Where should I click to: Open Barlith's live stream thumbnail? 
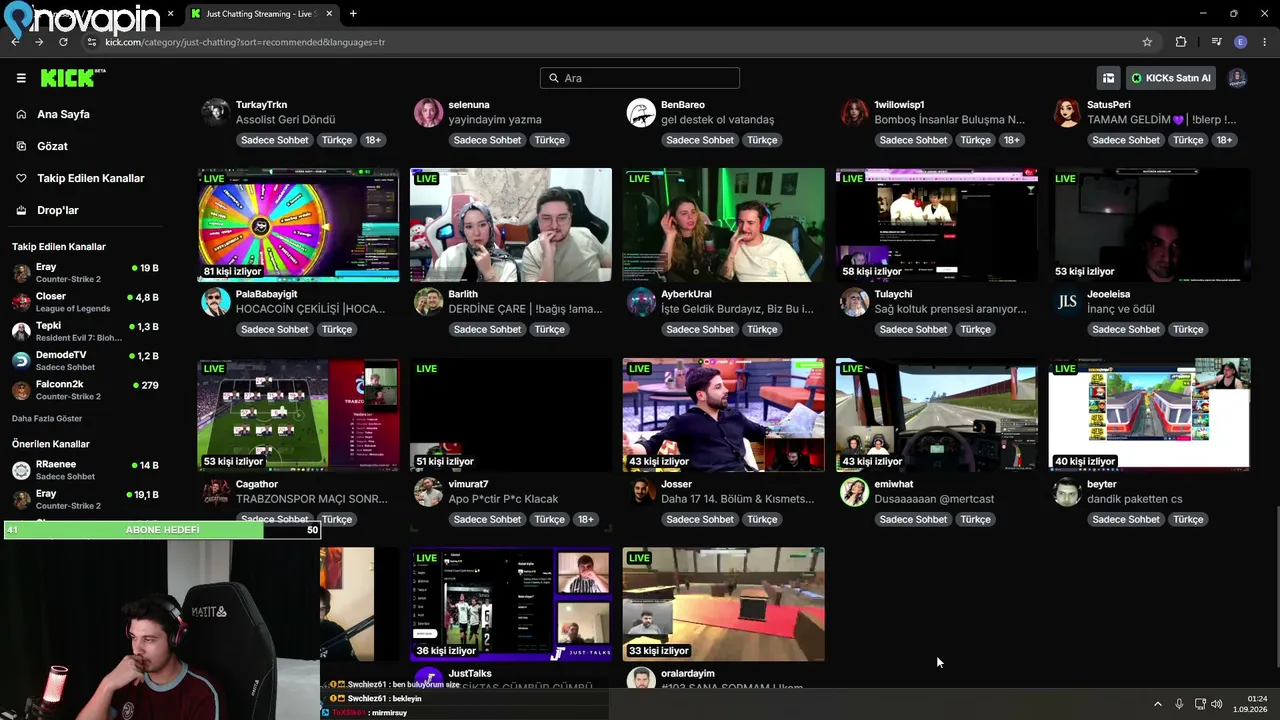(511, 224)
